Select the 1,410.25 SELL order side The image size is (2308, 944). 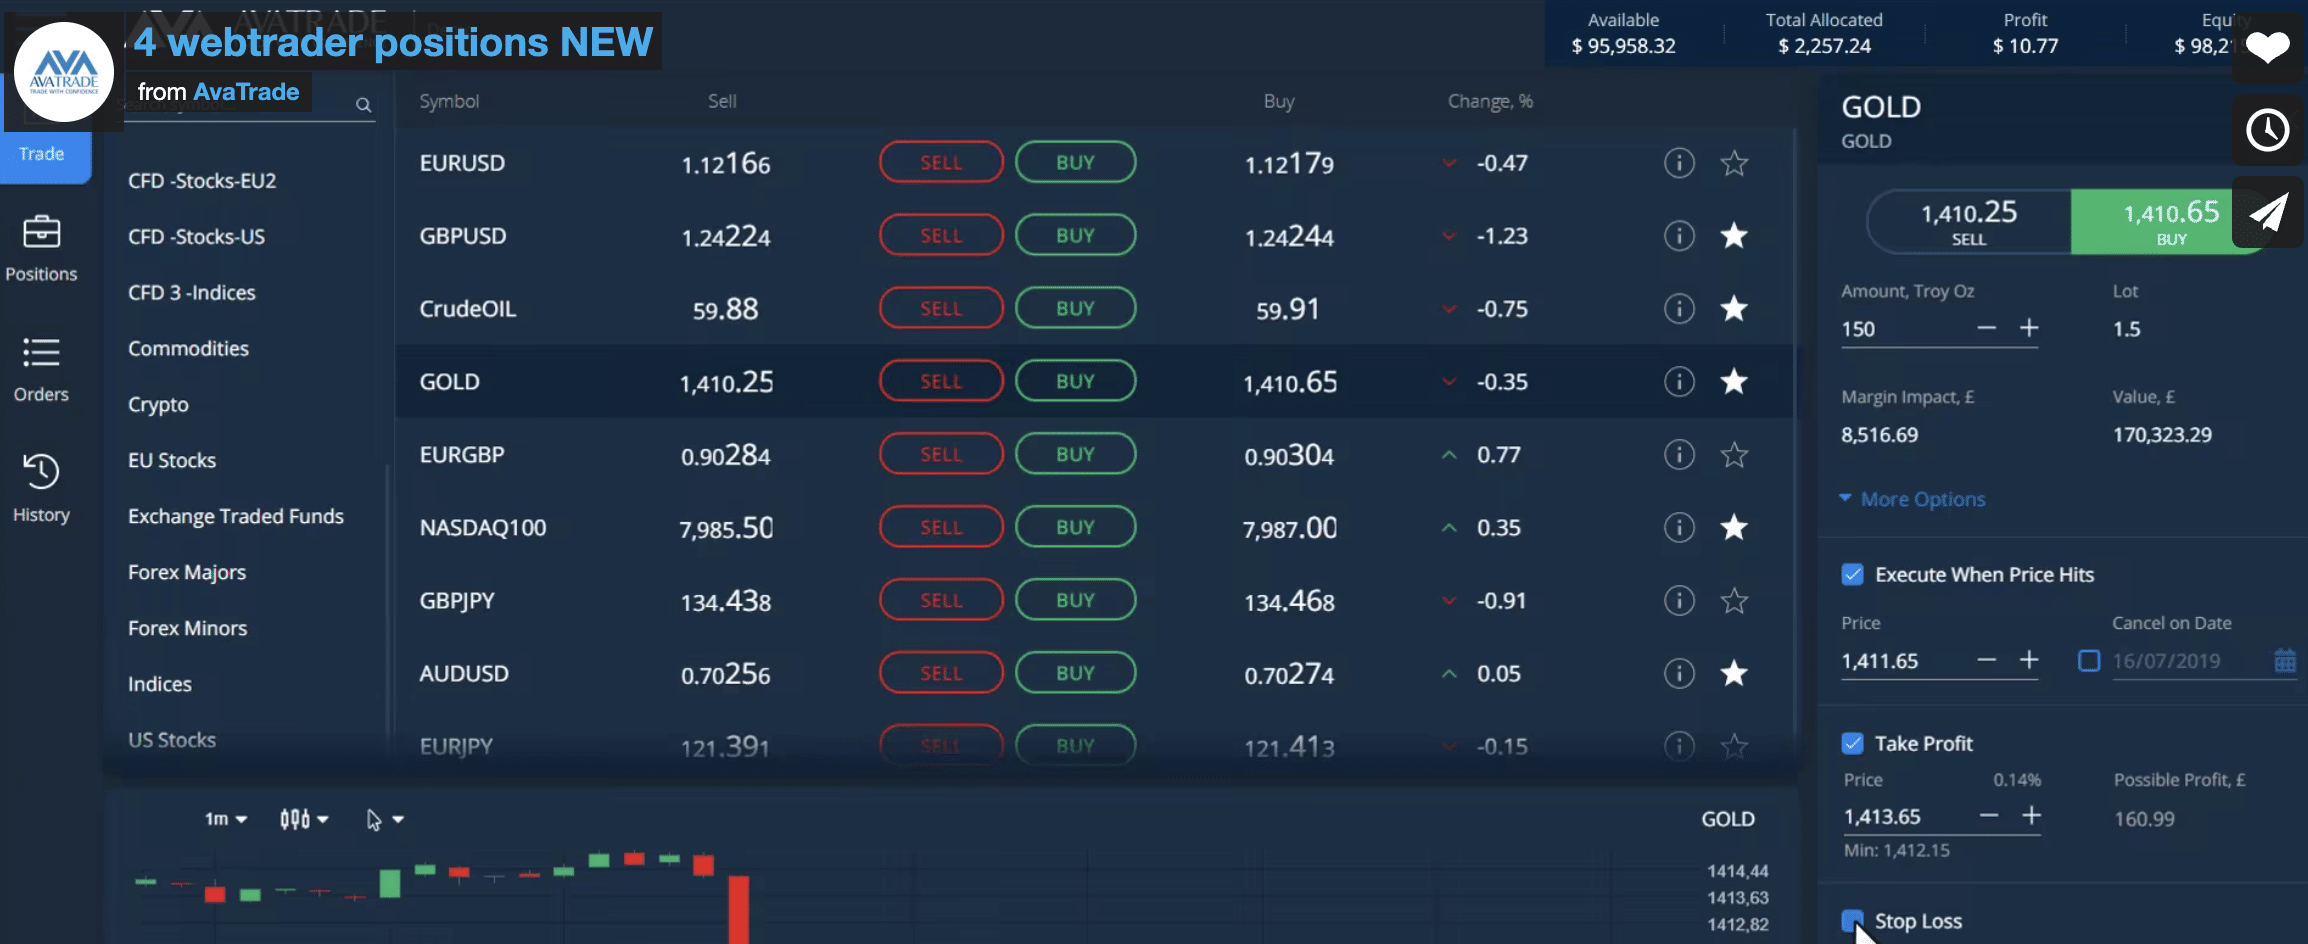point(1969,222)
